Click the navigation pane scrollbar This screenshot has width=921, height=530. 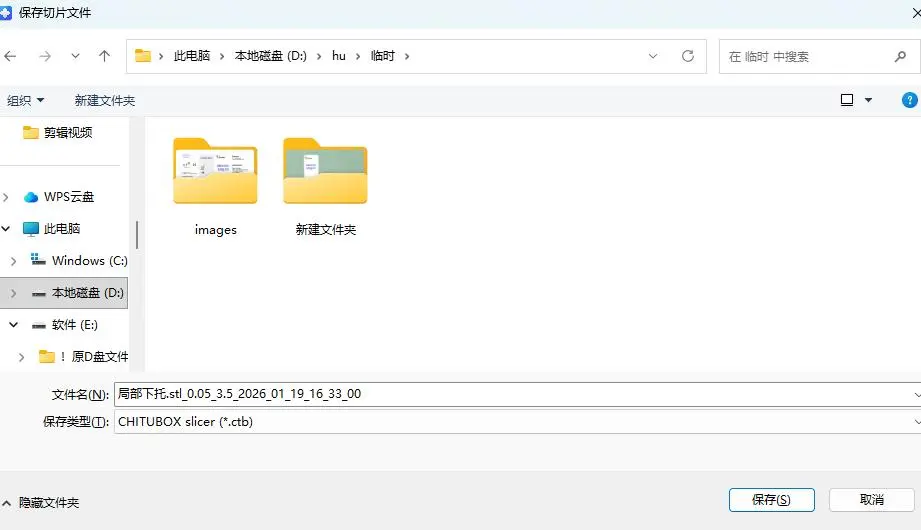pos(137,234)
